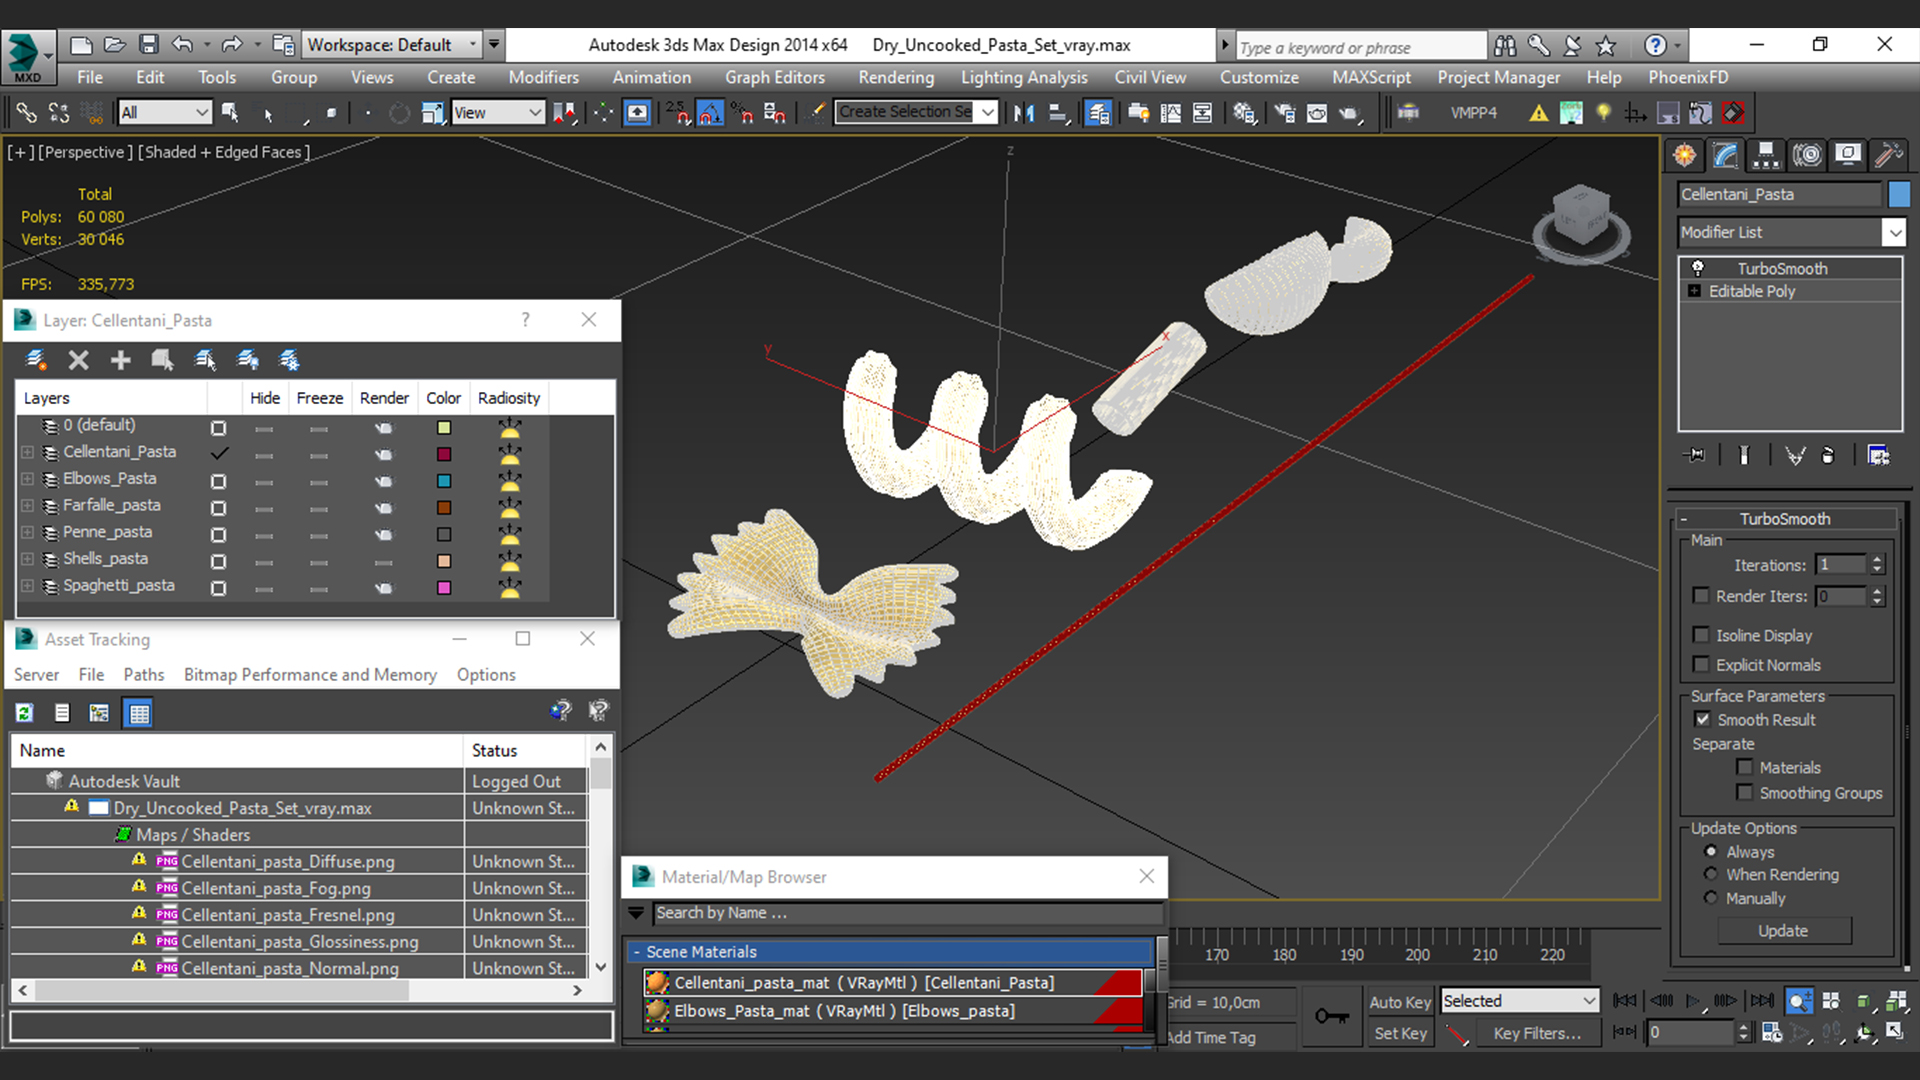
Task: Click the object color swatch beside name
Action: [1899, 194]
